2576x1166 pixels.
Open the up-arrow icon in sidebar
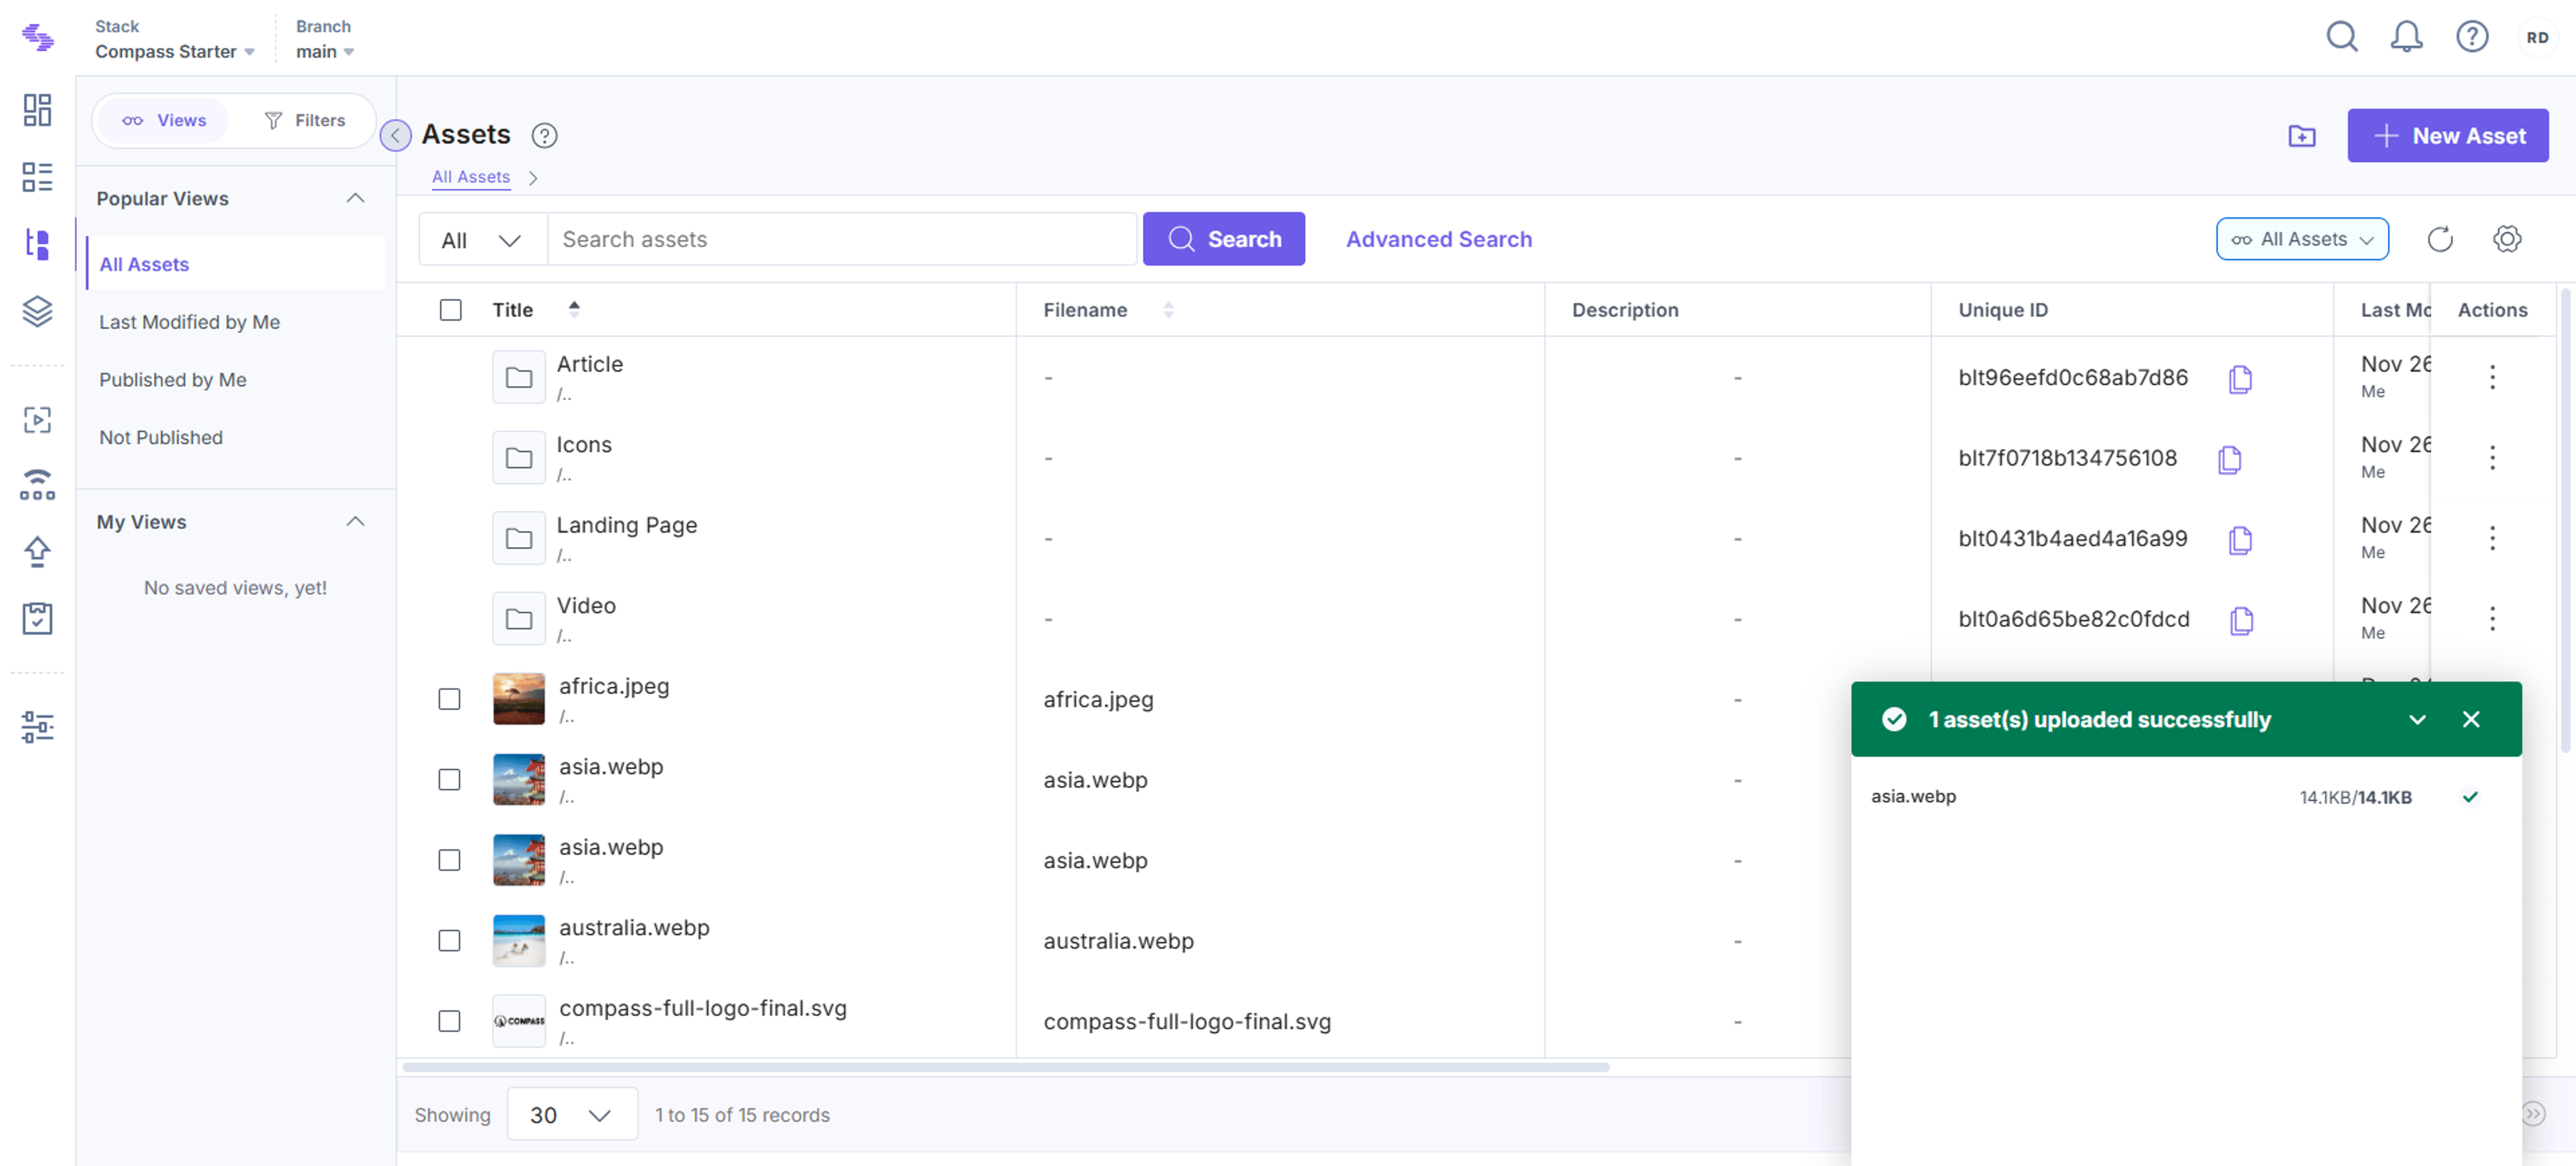37,552
